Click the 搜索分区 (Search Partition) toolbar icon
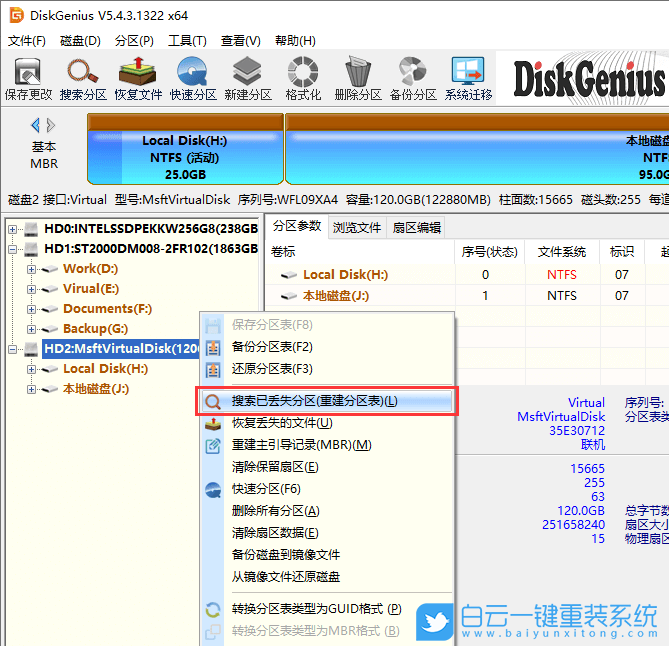Viewport: 669px width, 646px height. [83, 78]
